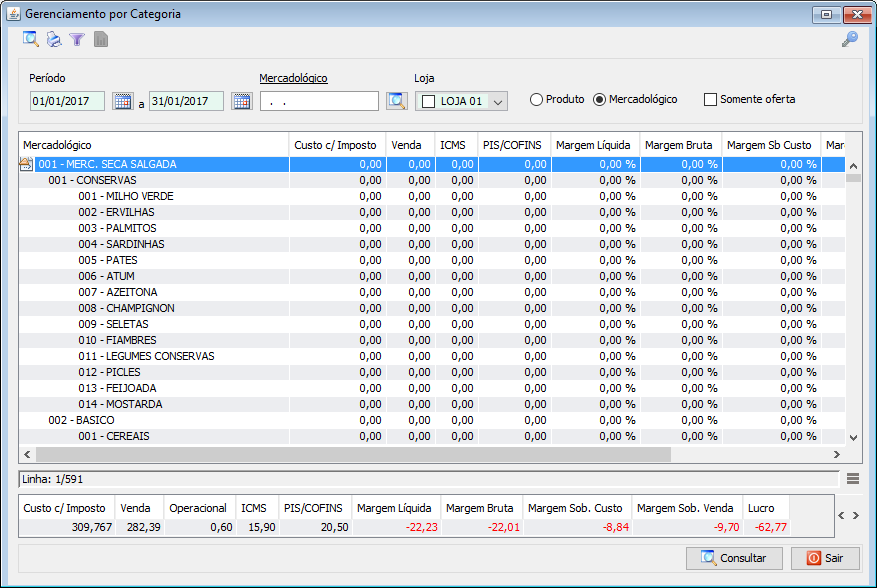Click the purple funnel filter icon
Viewport: 877px width, 588px height.
tap(77, 39)
